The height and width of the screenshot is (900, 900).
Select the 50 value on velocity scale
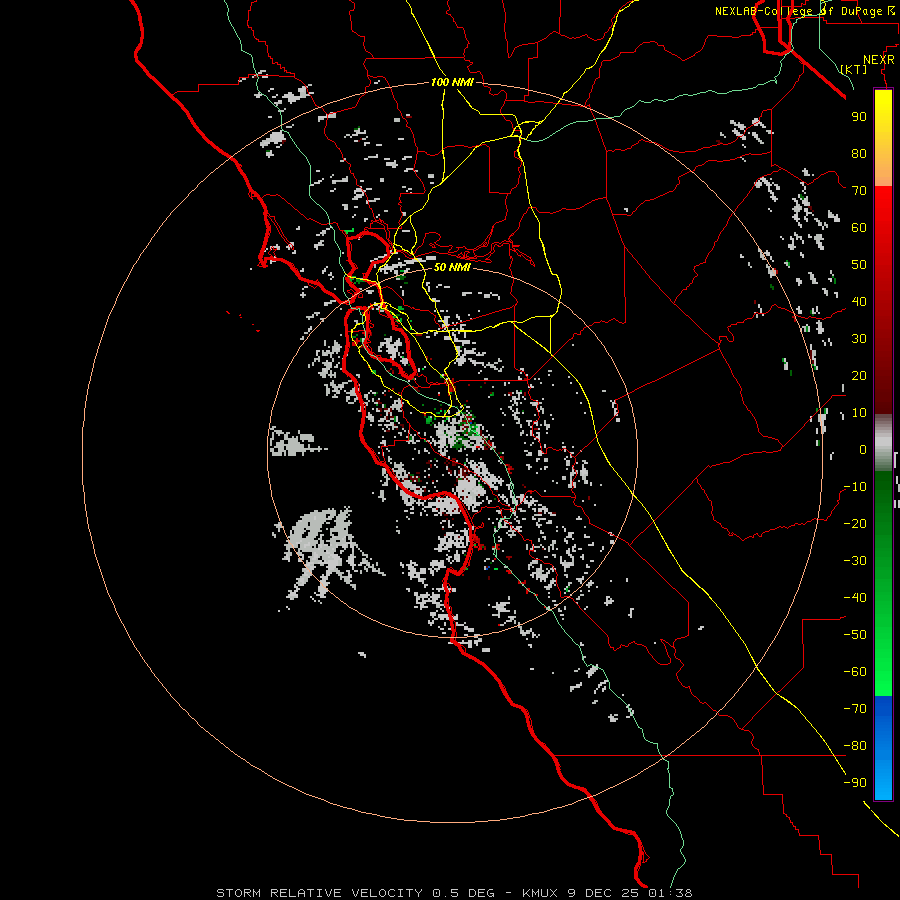point(859,265)
